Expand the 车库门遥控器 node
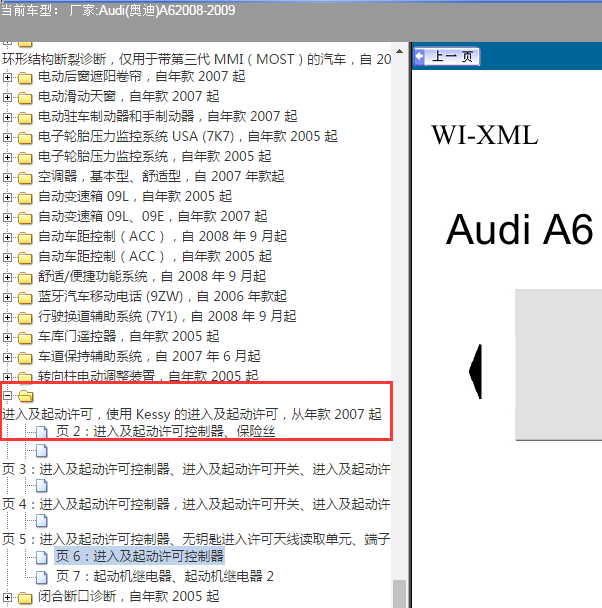602x608 pixels. pyautogui.click(x=7, y=337)
